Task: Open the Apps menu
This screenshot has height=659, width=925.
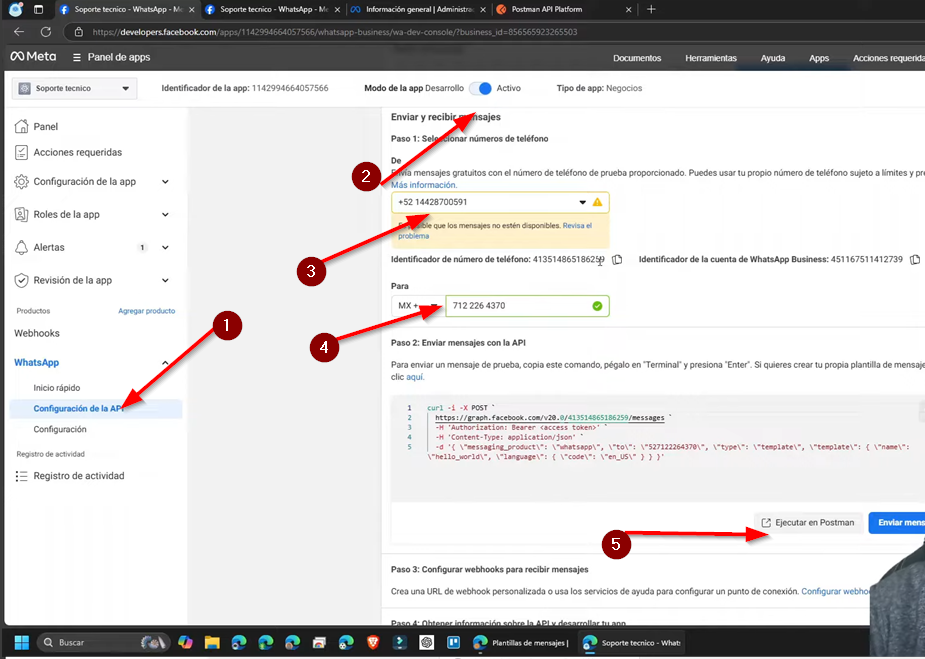Action: point(819,58)
